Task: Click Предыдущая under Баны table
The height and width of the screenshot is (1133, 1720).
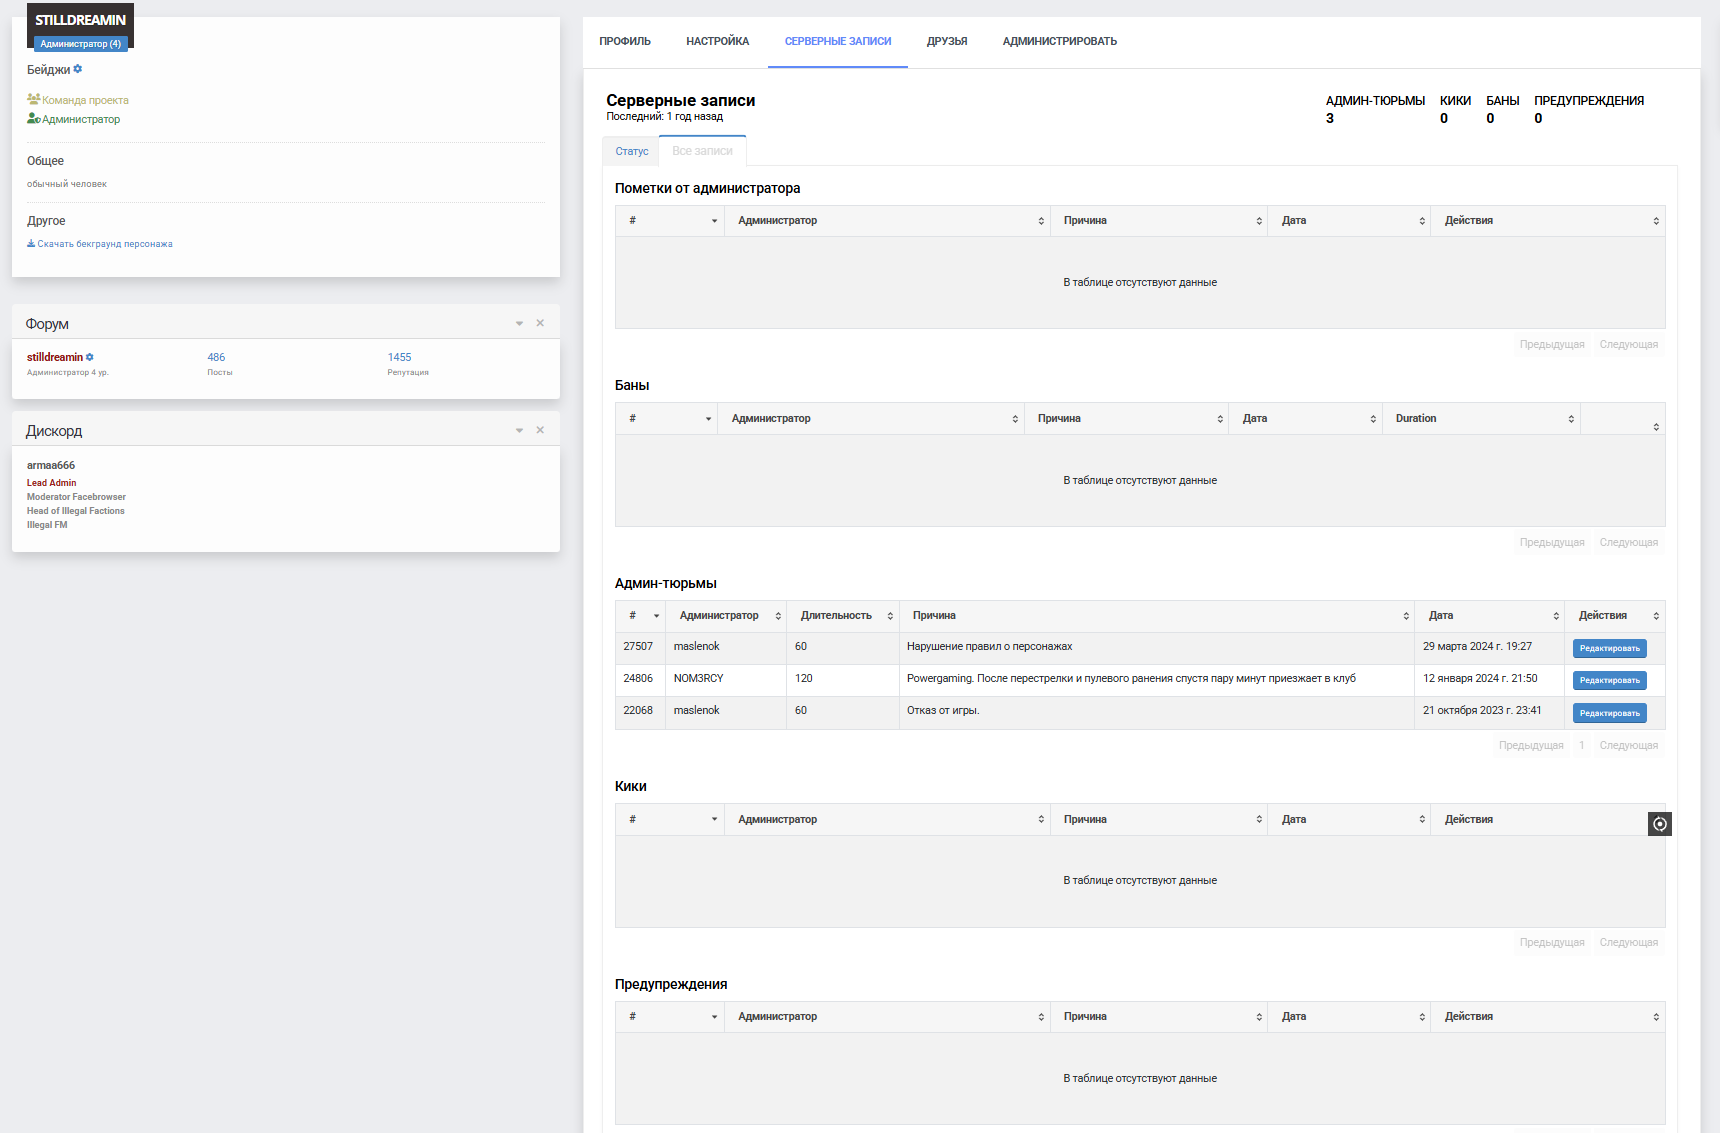Action: (x=1552, y=542)
